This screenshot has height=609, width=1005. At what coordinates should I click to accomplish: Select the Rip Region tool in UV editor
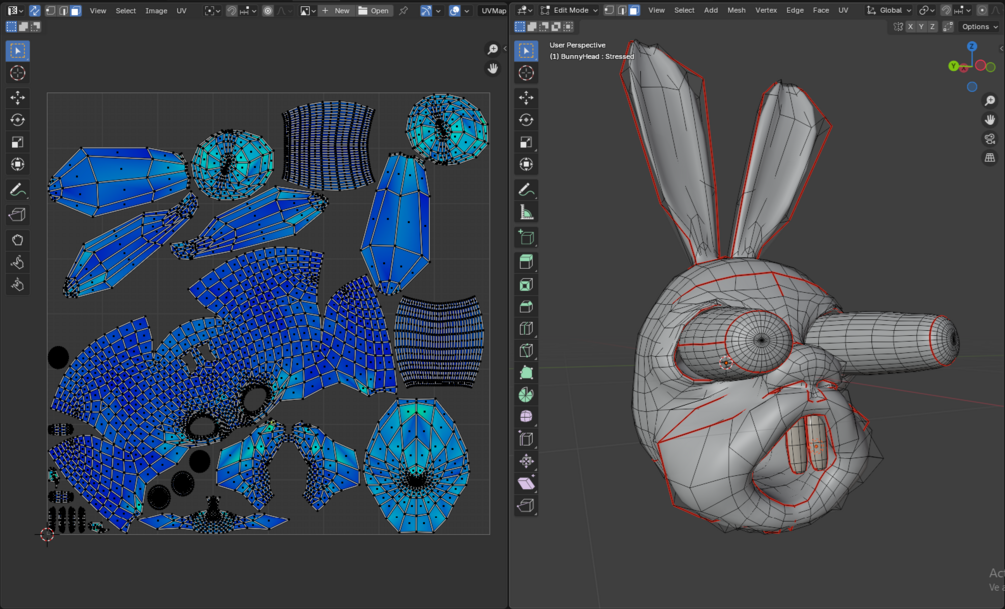click(x=17, y=215)
